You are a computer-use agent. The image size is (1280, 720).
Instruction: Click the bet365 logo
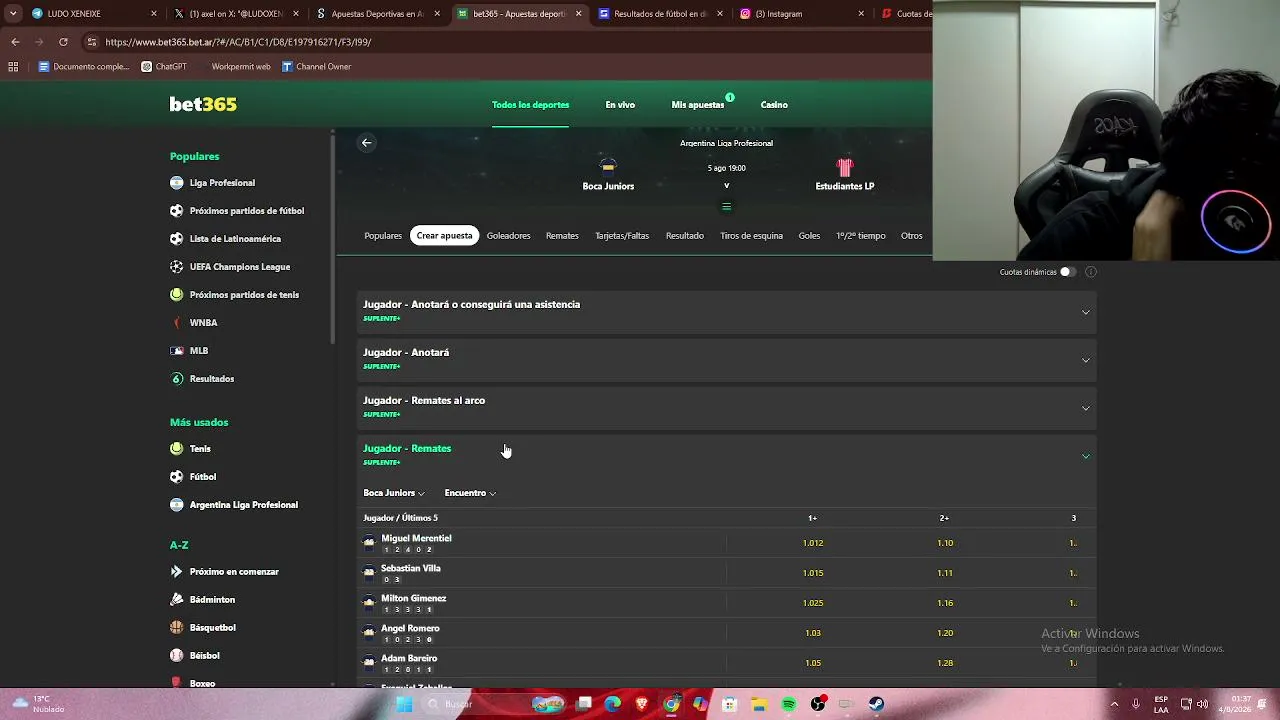click(203, 104)
